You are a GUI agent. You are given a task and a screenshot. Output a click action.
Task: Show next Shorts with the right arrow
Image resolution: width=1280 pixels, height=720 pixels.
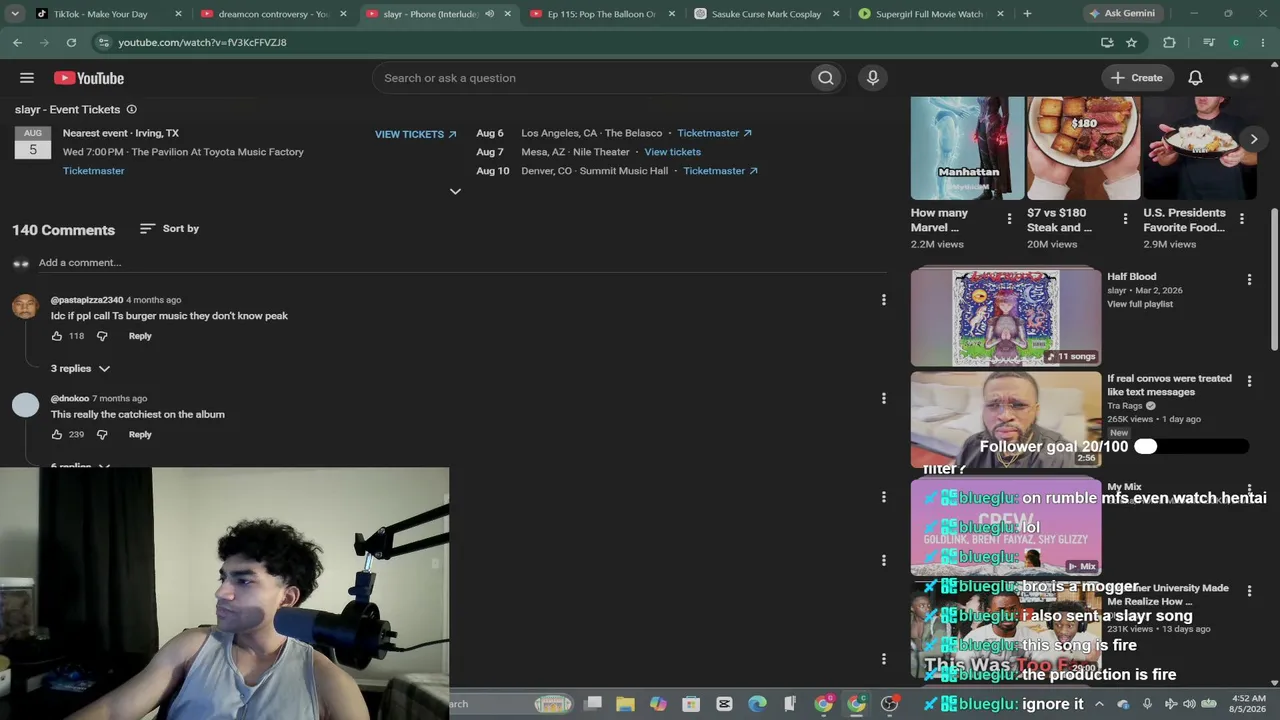[1253, 139]
